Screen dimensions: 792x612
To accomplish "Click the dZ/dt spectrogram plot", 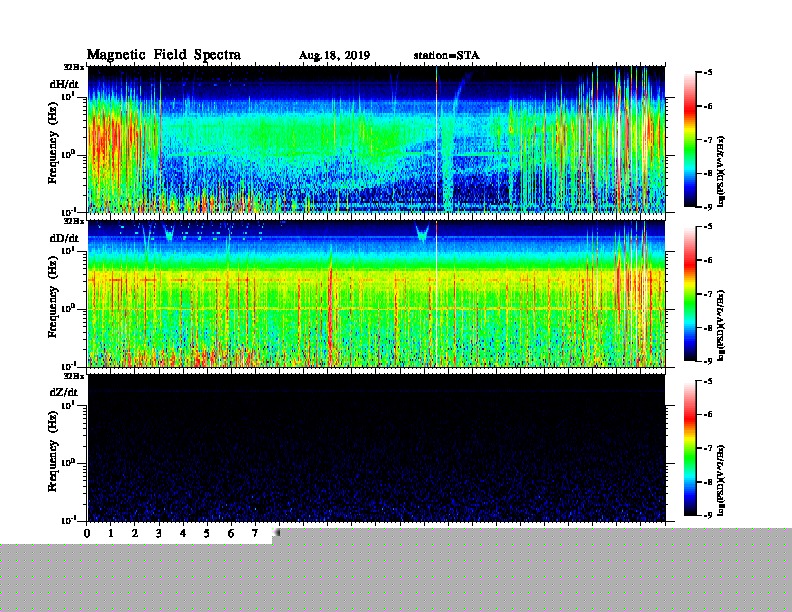I will coord(376,447).
